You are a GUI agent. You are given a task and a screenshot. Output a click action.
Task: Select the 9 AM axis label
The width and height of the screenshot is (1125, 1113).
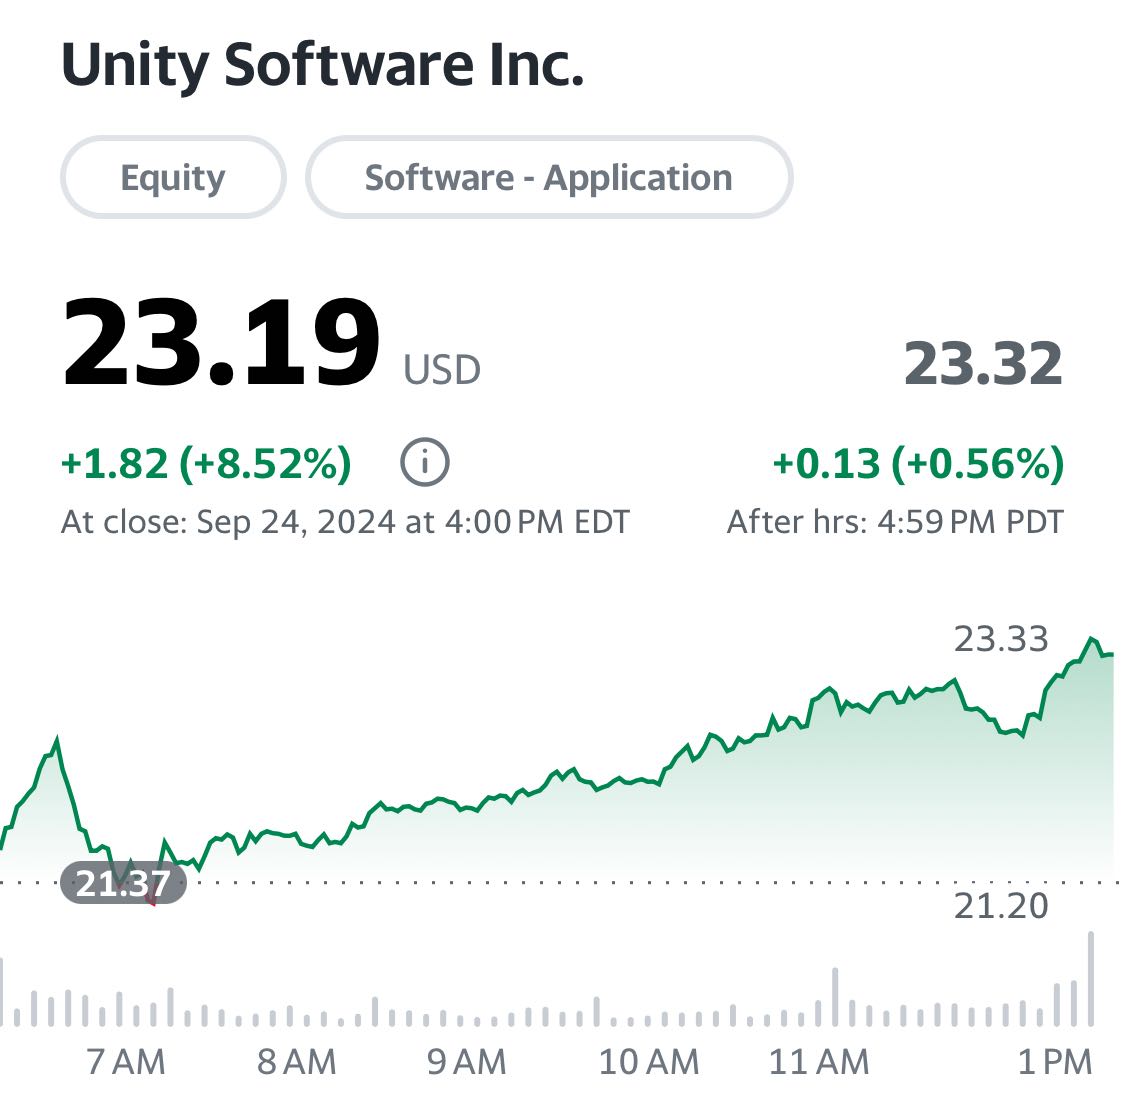pos(466,1062)
